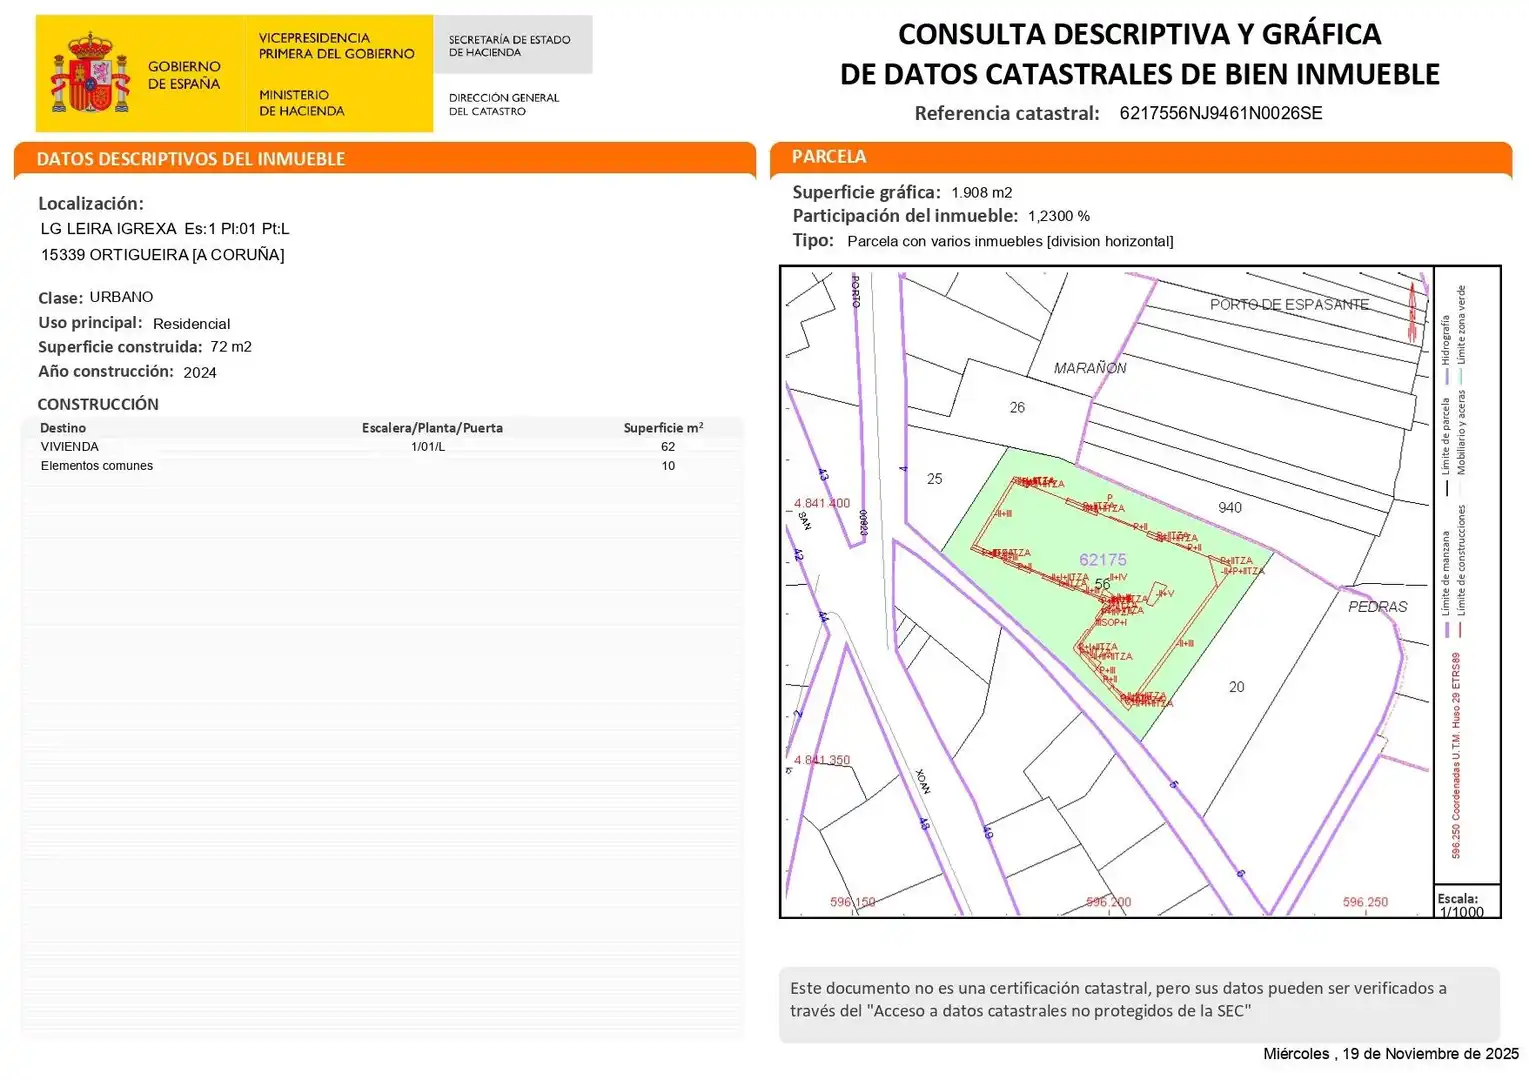Click coordinate label '596.200' at map bottom
Image resolution: width=1529 pixels, height=1080 pixels.
point(1109,902)
